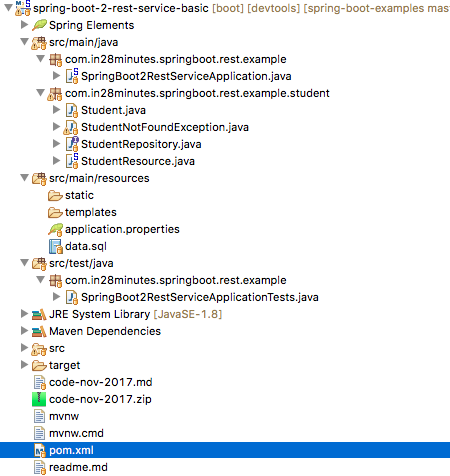Select the templates folder label

pos(91,212)
